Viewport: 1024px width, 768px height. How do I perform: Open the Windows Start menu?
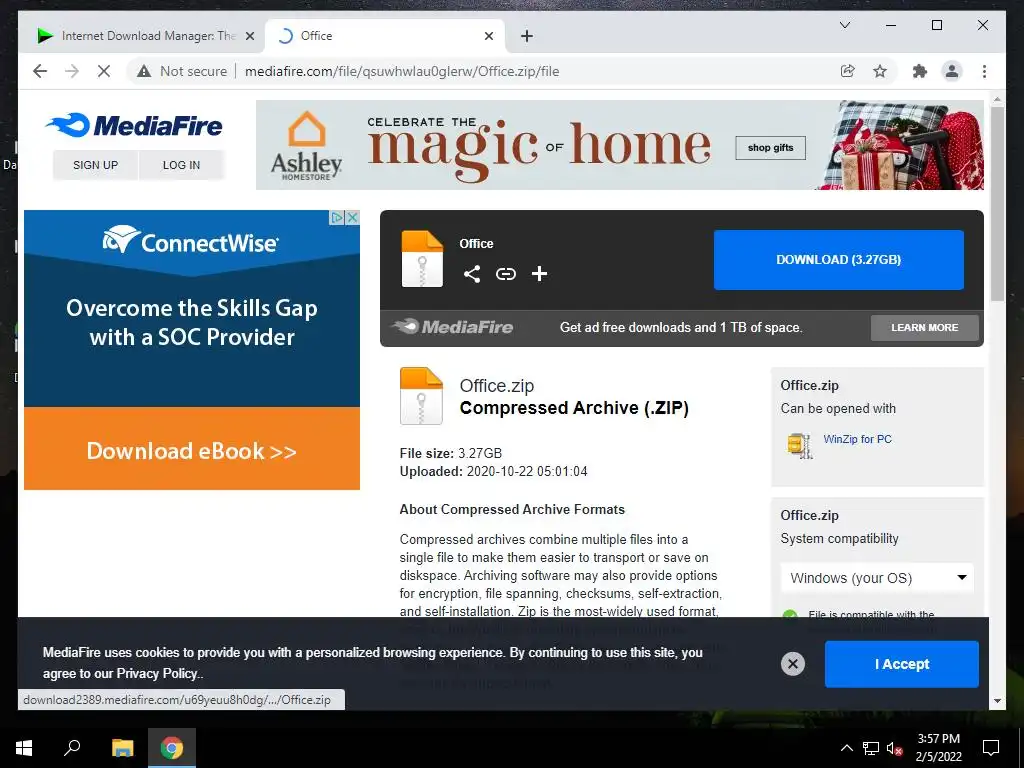coord(24,748)
